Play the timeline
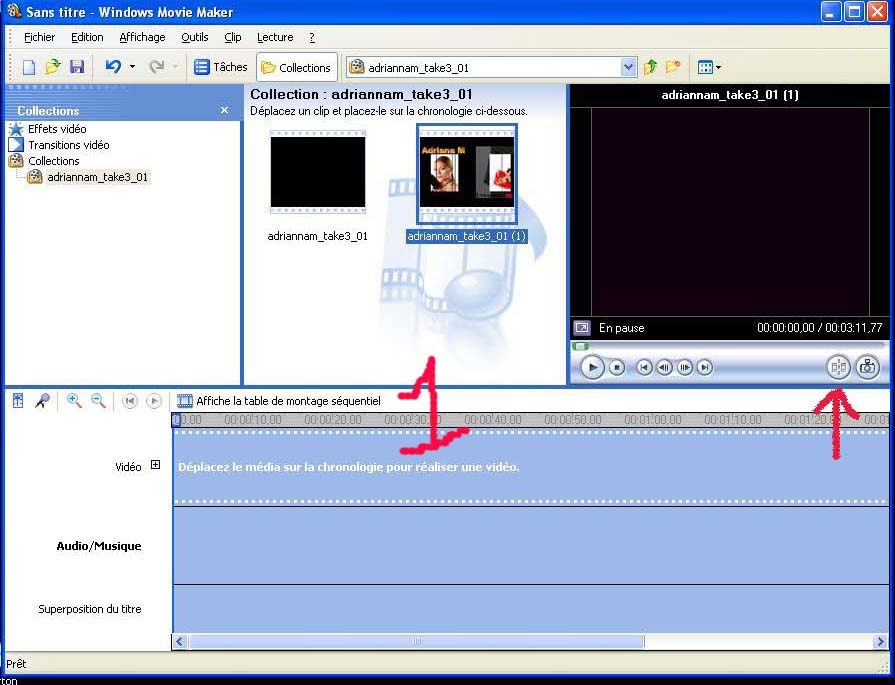Image resolution: width=895 pixels, height=685 pixels. click(x=154, y=401)
